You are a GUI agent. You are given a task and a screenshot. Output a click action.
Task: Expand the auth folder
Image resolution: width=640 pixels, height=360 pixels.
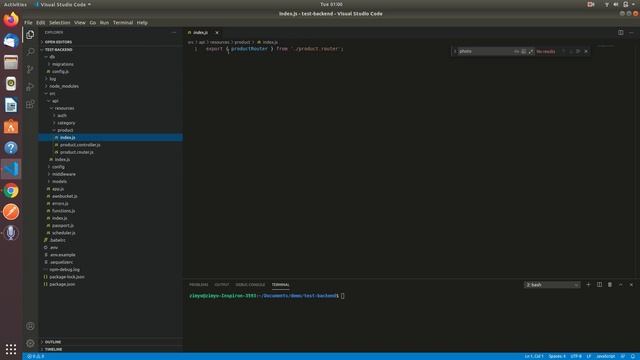tap(62, 116)
